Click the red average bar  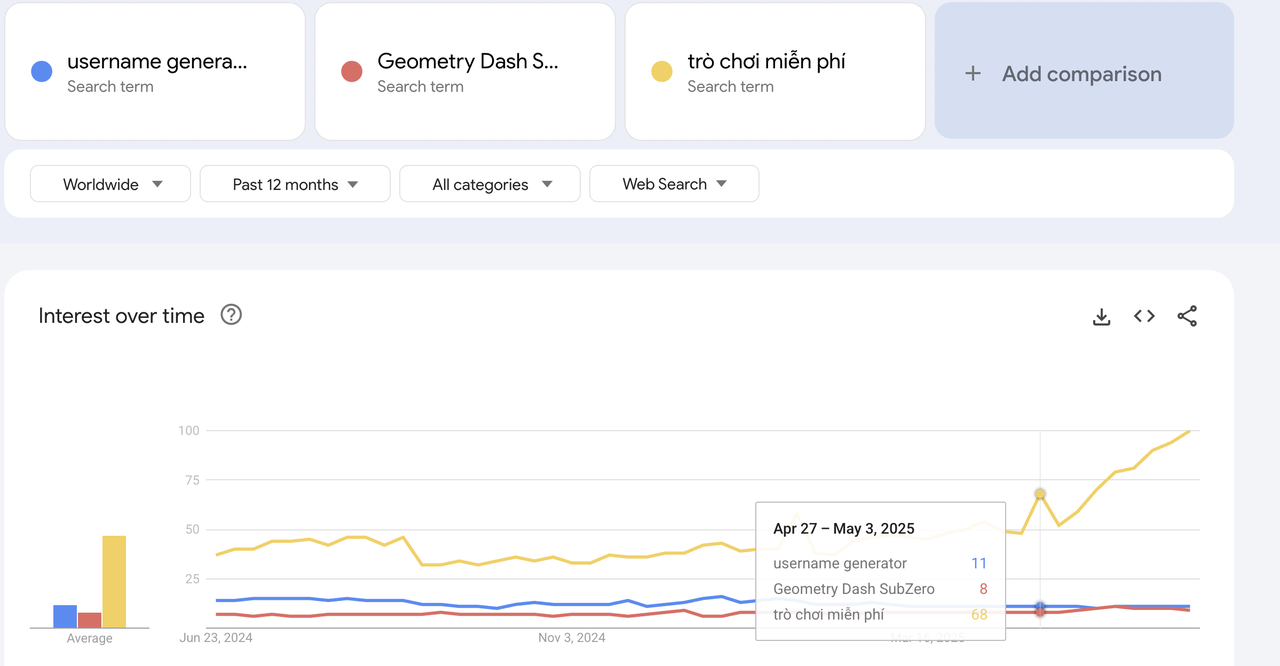(90, 620)
